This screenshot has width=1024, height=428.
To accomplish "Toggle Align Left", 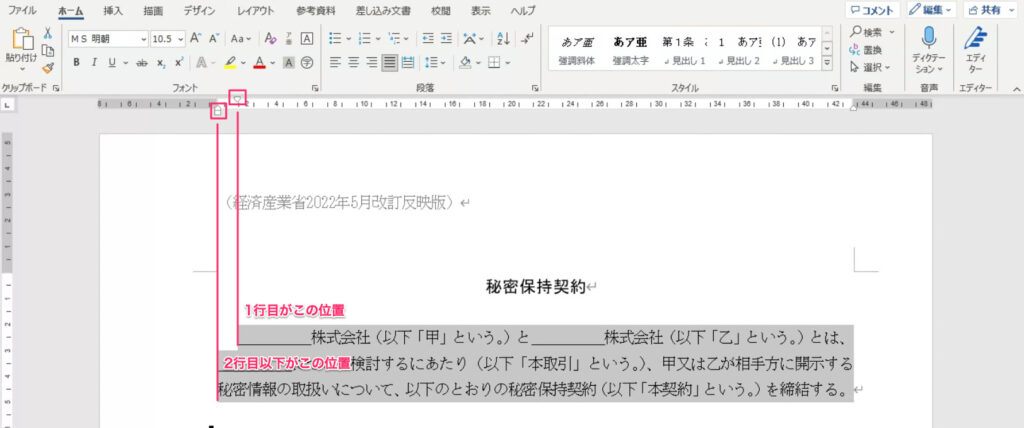I will tap(335, 63).
